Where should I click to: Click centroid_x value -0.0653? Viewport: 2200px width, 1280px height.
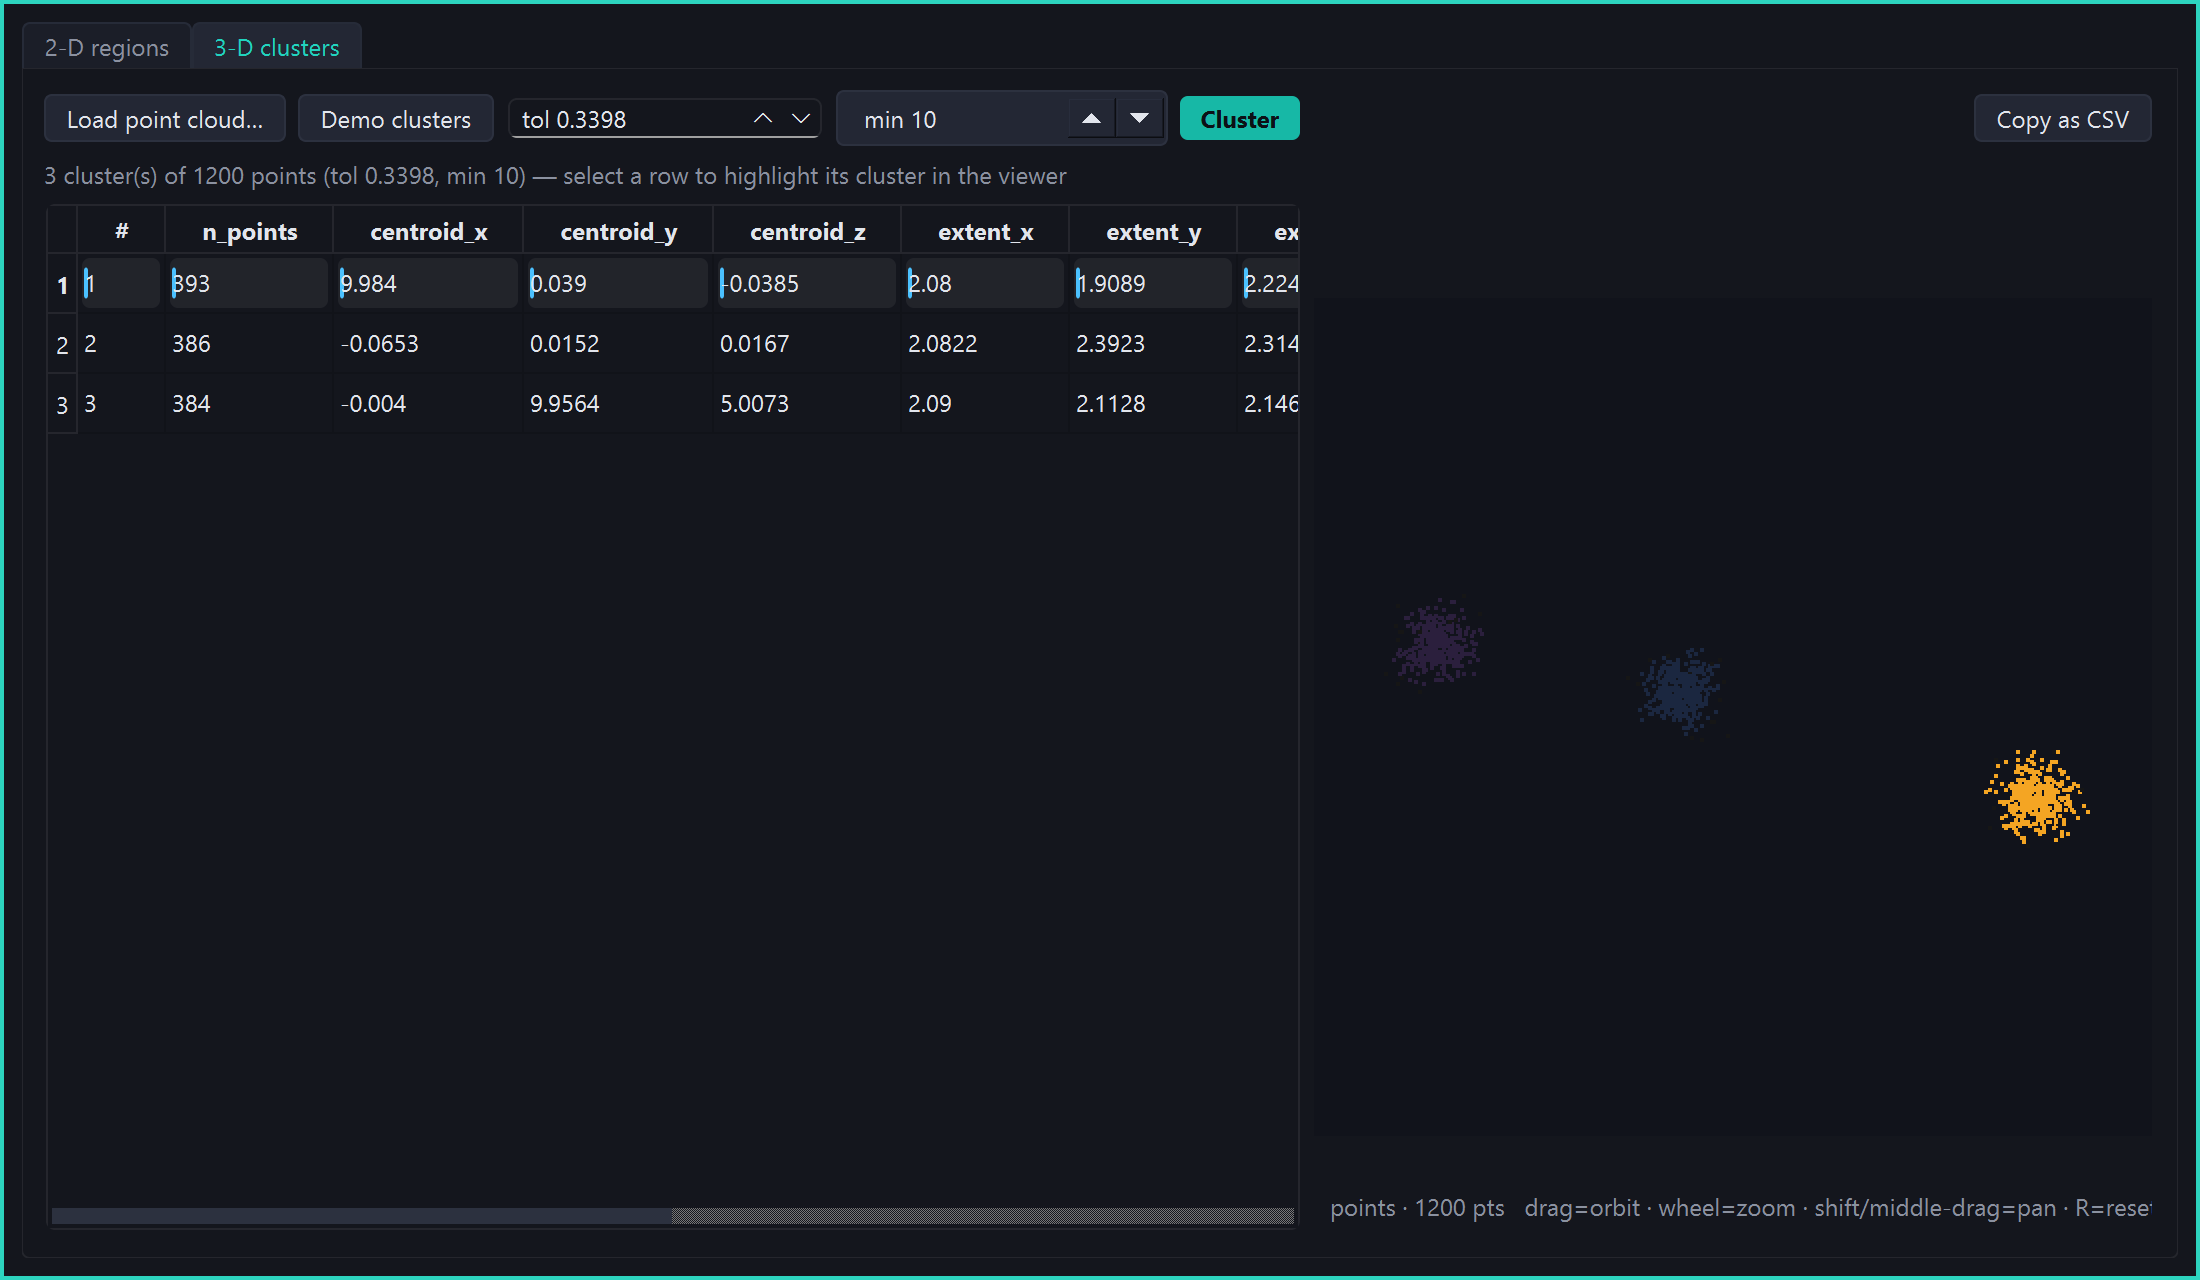click(428, 343)
